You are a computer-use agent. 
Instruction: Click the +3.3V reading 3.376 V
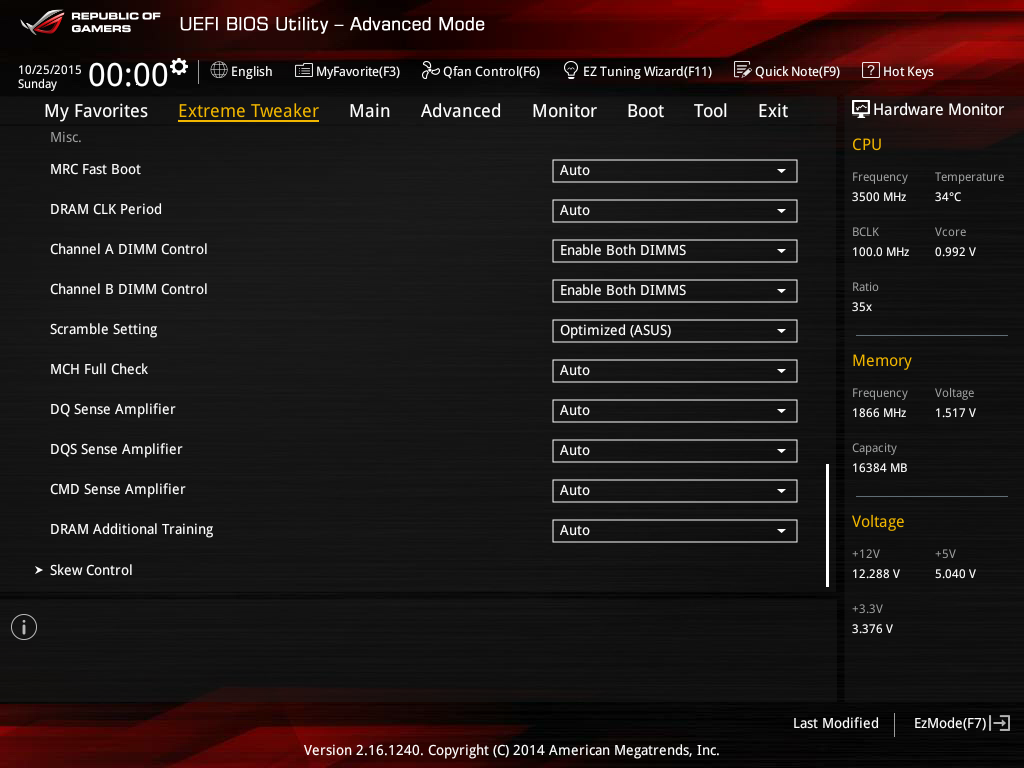[x=872, y=628]
